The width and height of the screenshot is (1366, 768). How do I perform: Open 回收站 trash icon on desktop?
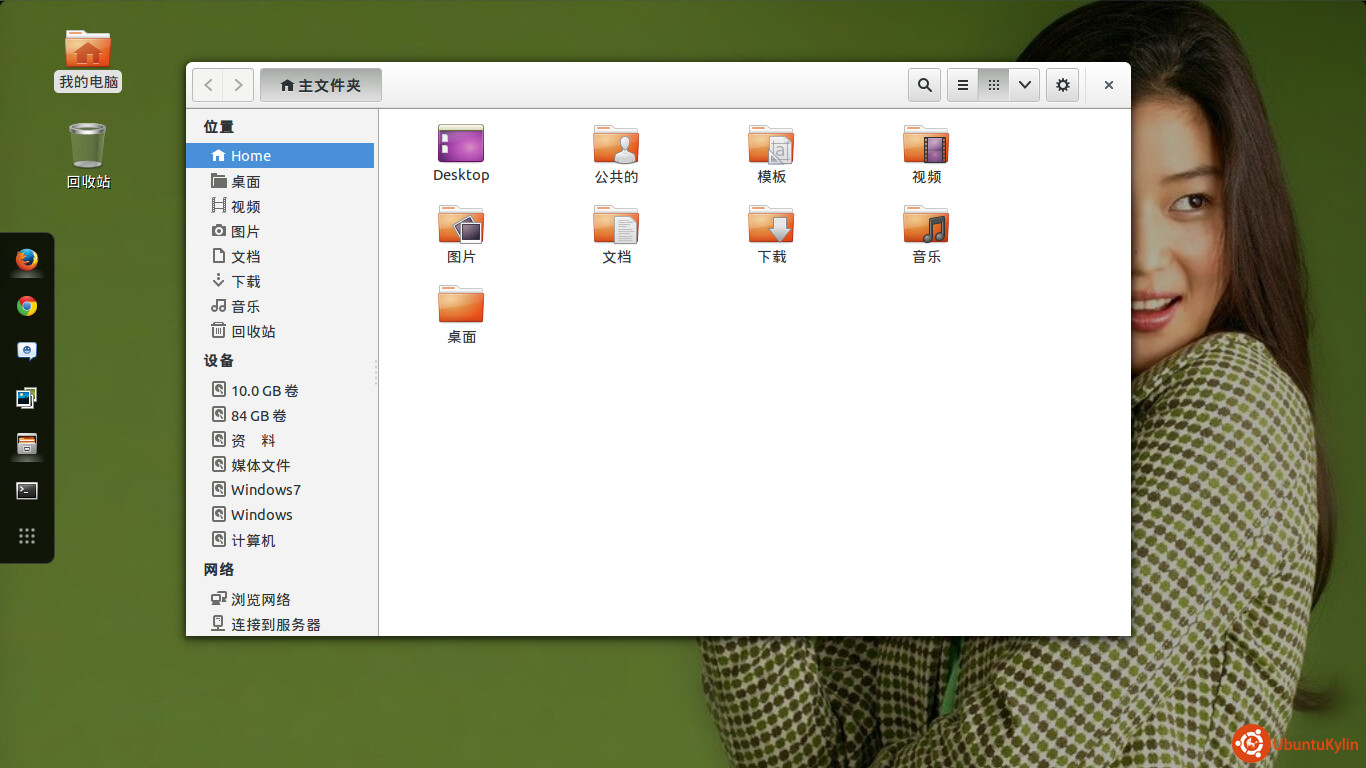[x=88, y=156]
